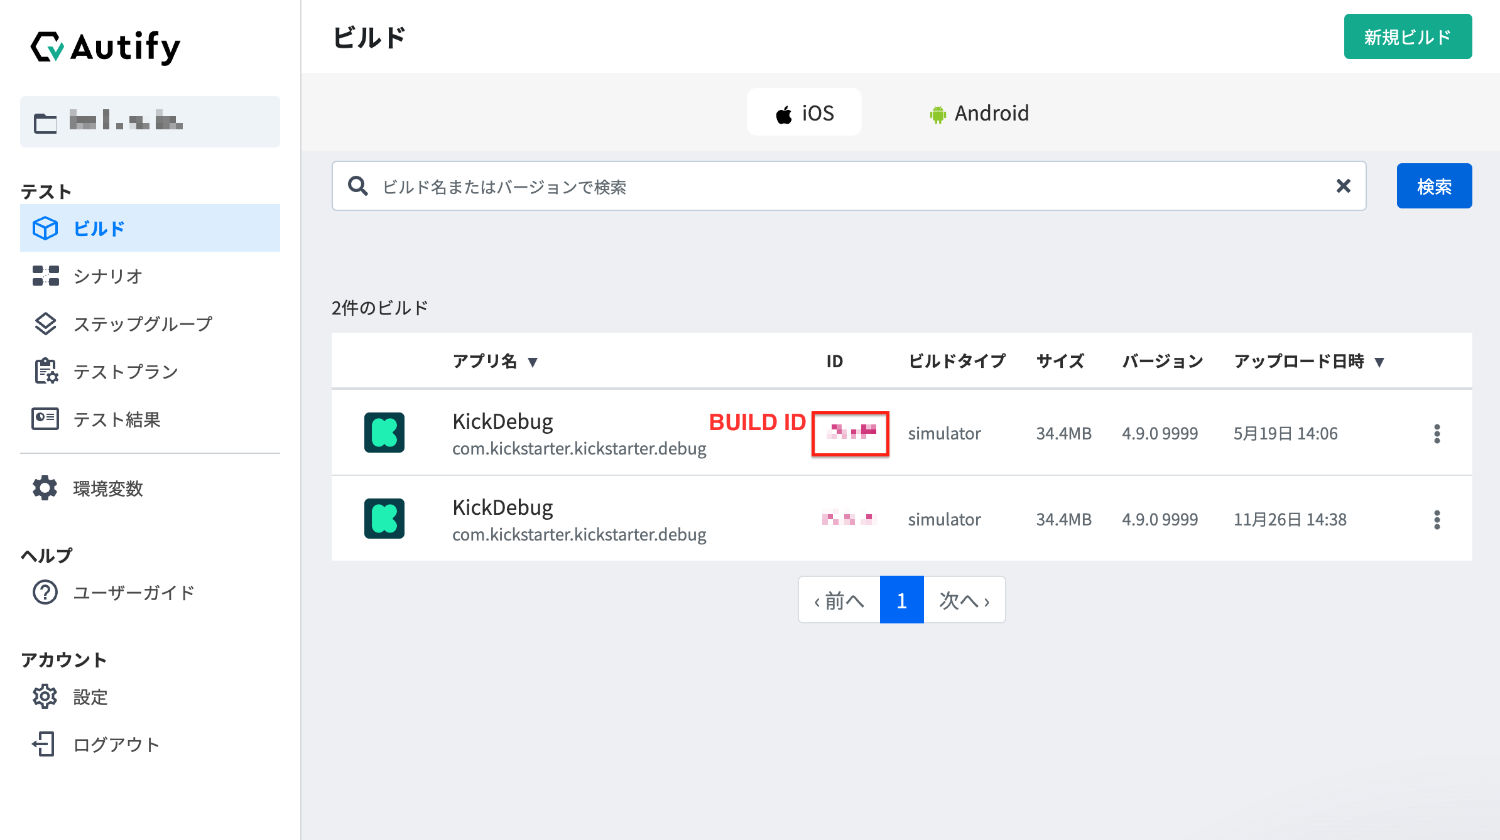The height and width of the screenshot is (840, 1500).
Task: Click simulator type in 11月26日 row
Action: click(944, 519)
